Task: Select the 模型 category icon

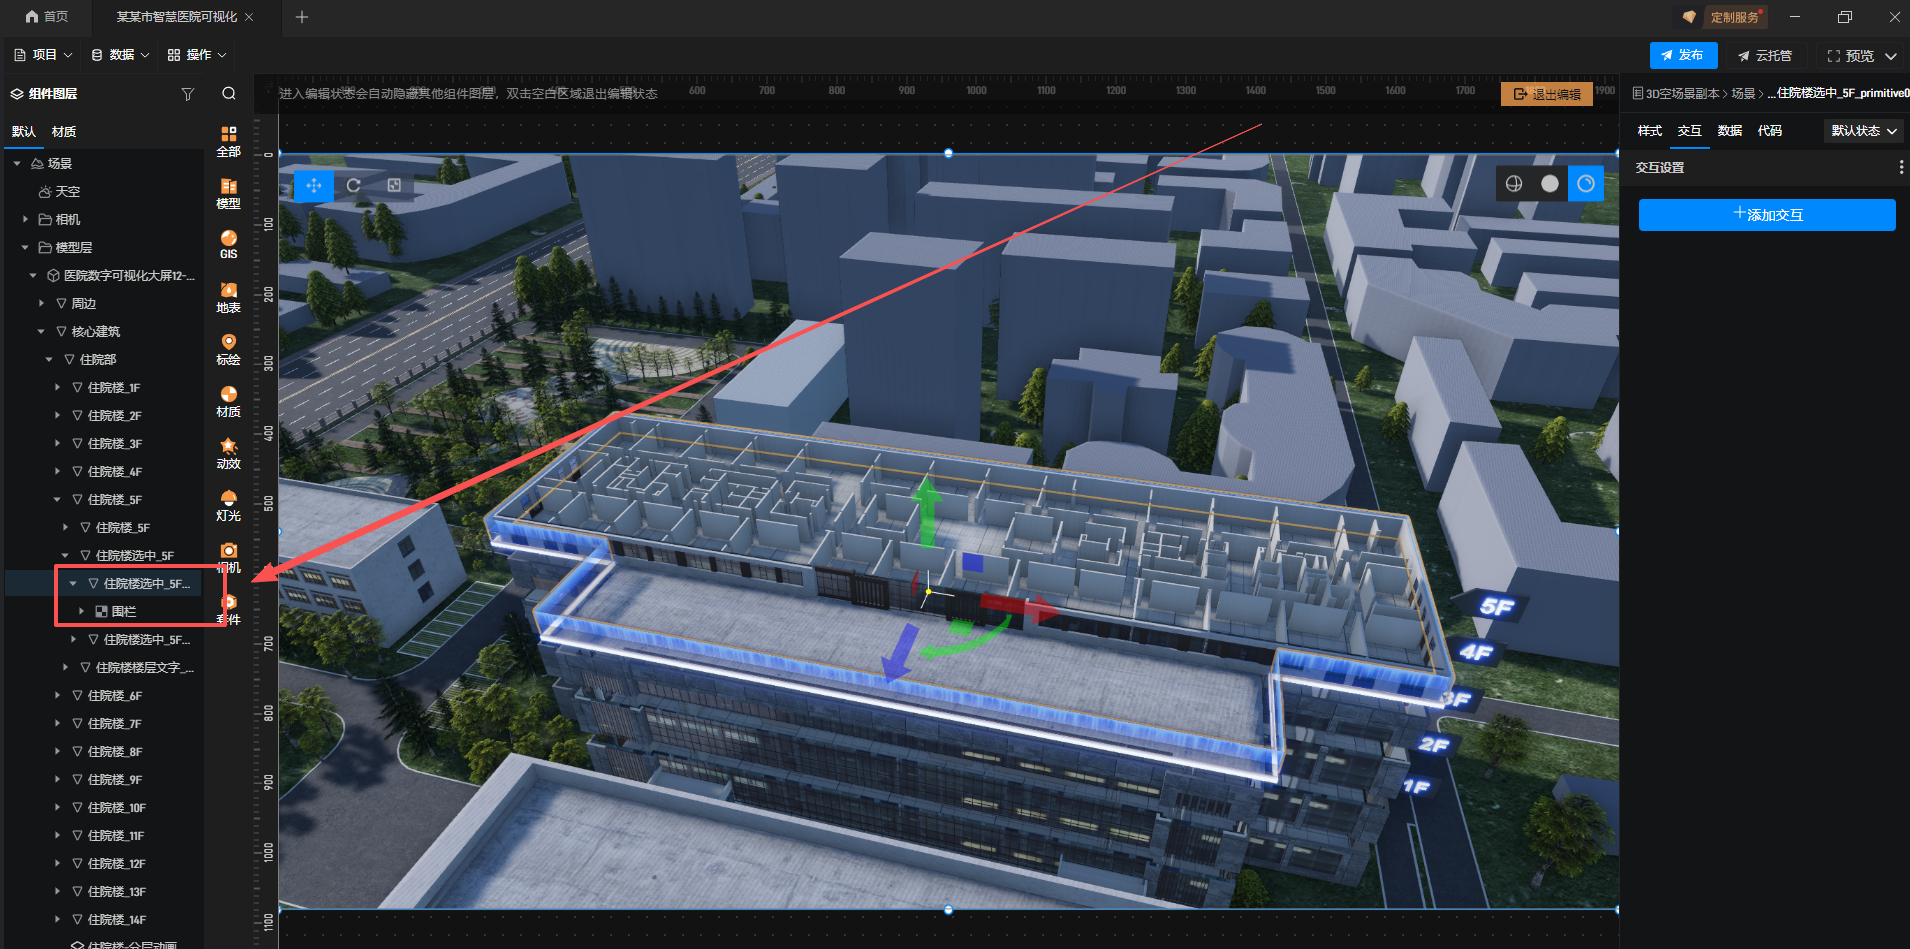Action: (x=228, y=192)
